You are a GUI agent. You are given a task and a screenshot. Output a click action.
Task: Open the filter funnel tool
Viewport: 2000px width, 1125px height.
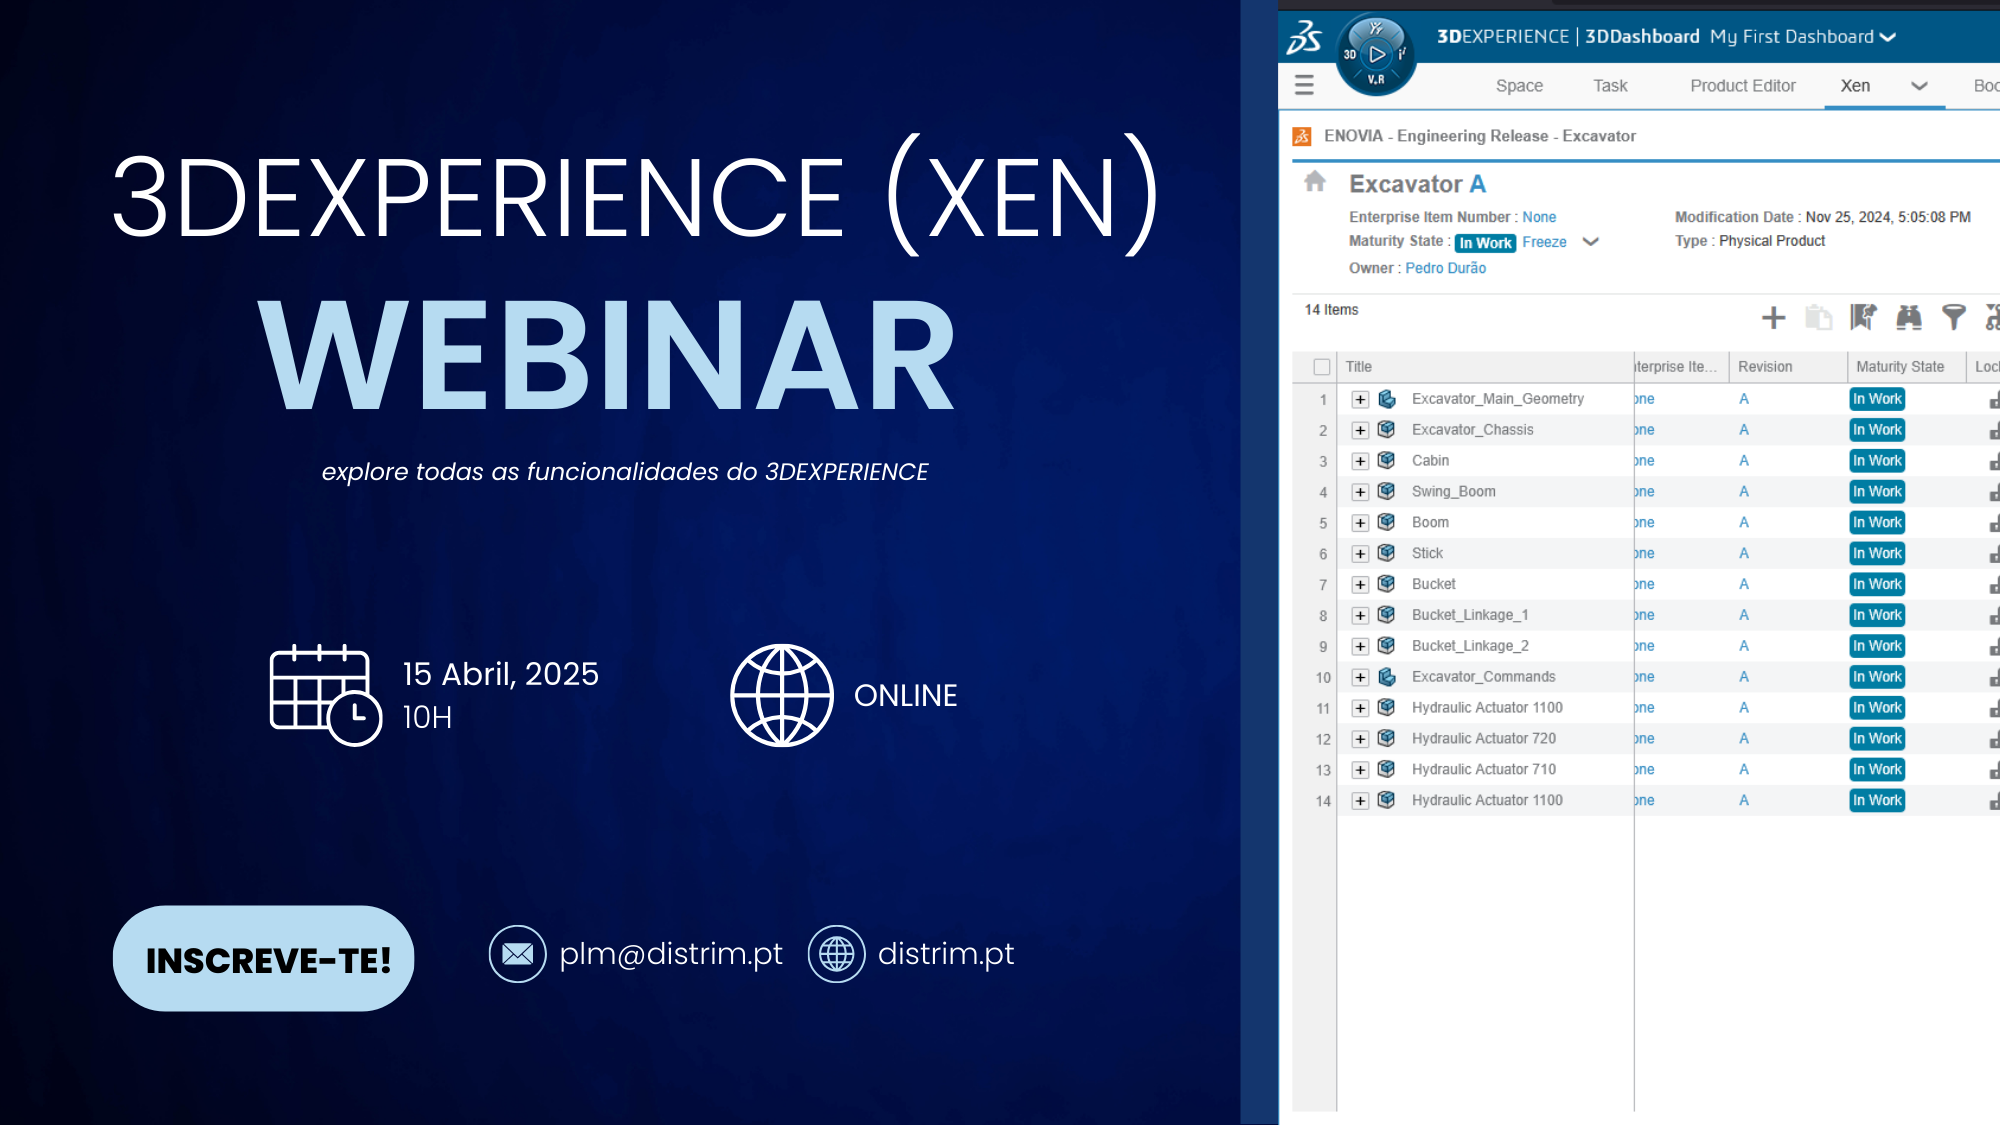1953,317
